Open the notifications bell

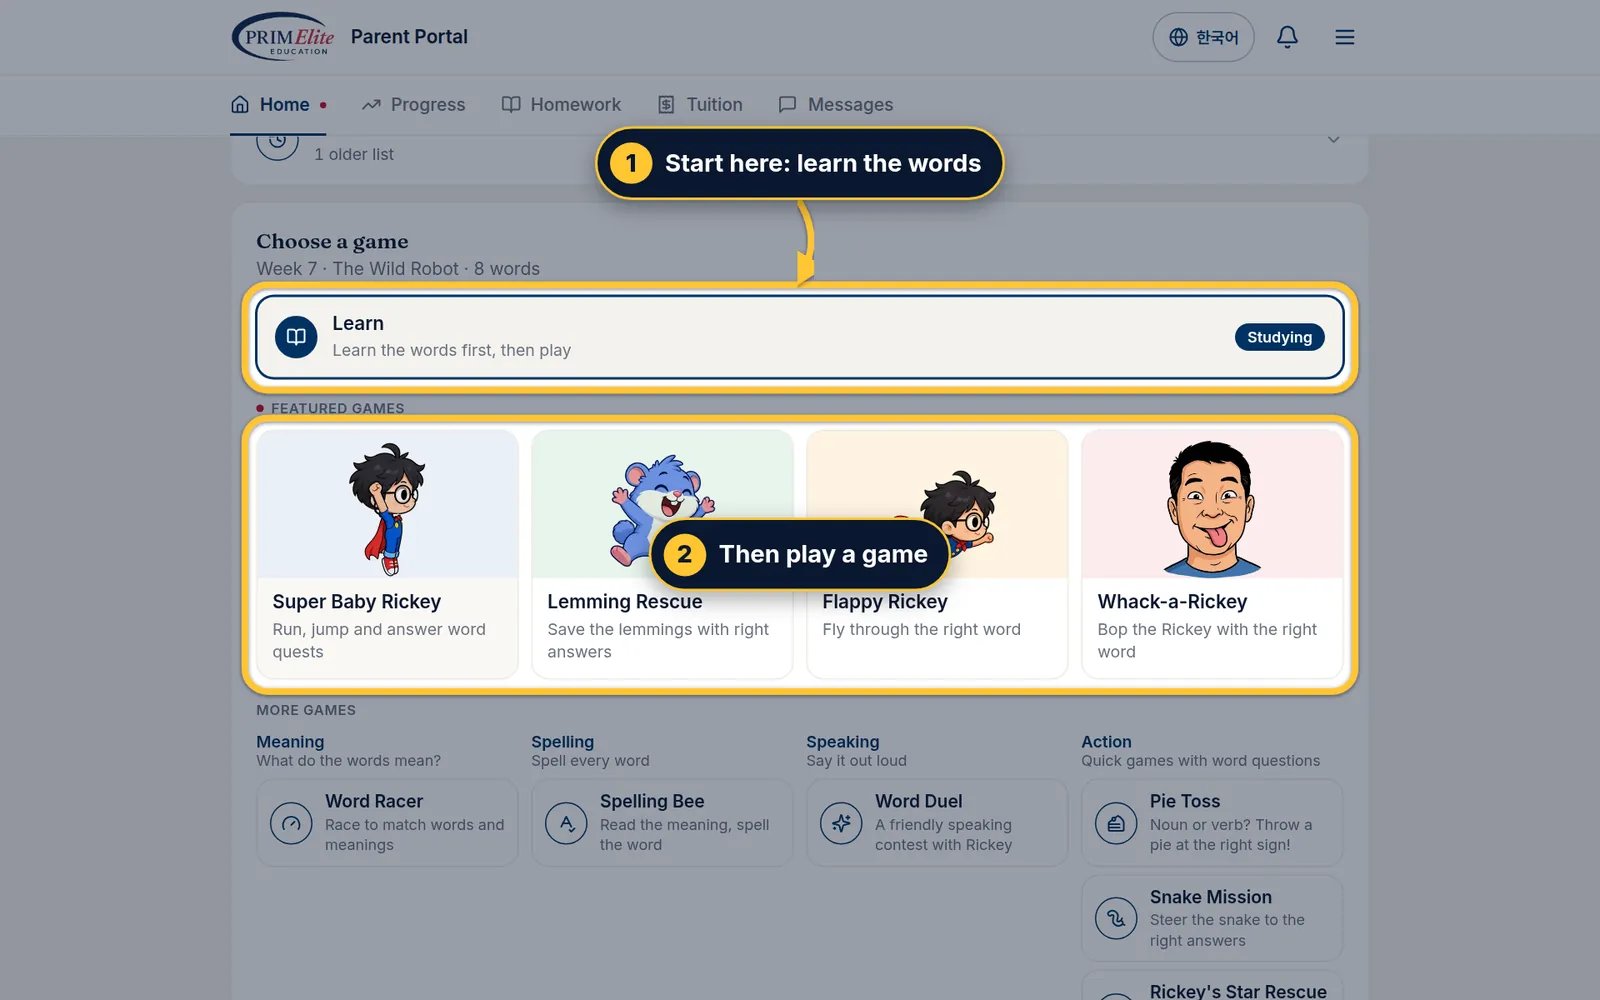[1287, 37]
